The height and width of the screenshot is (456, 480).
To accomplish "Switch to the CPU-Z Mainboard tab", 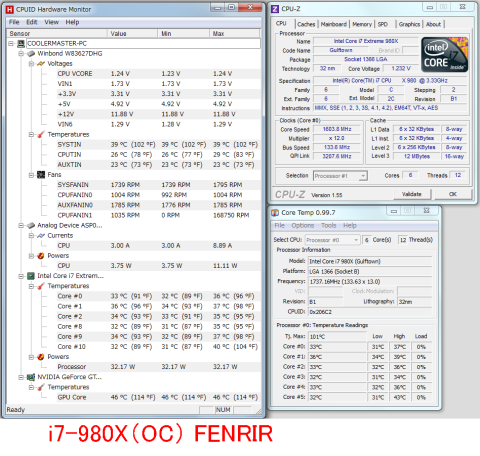I will point(334,24).
